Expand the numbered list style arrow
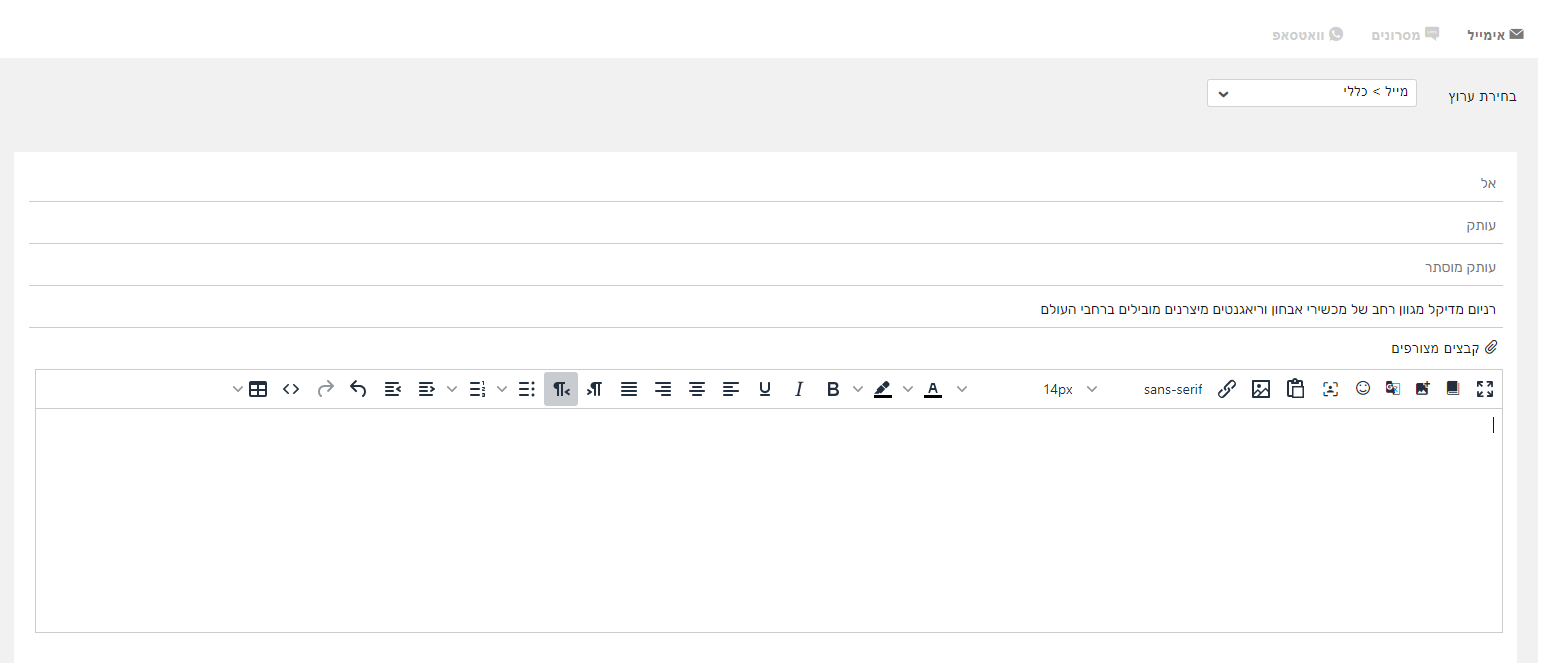The image size is (1545, 663). pyautogui.click(x=452, y=389)
